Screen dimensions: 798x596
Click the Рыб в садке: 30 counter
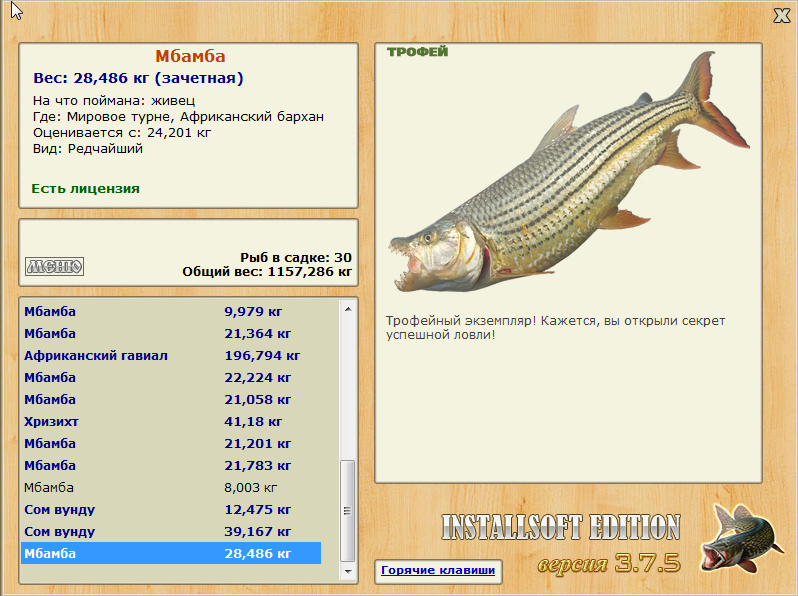click(x=296, y=258)
